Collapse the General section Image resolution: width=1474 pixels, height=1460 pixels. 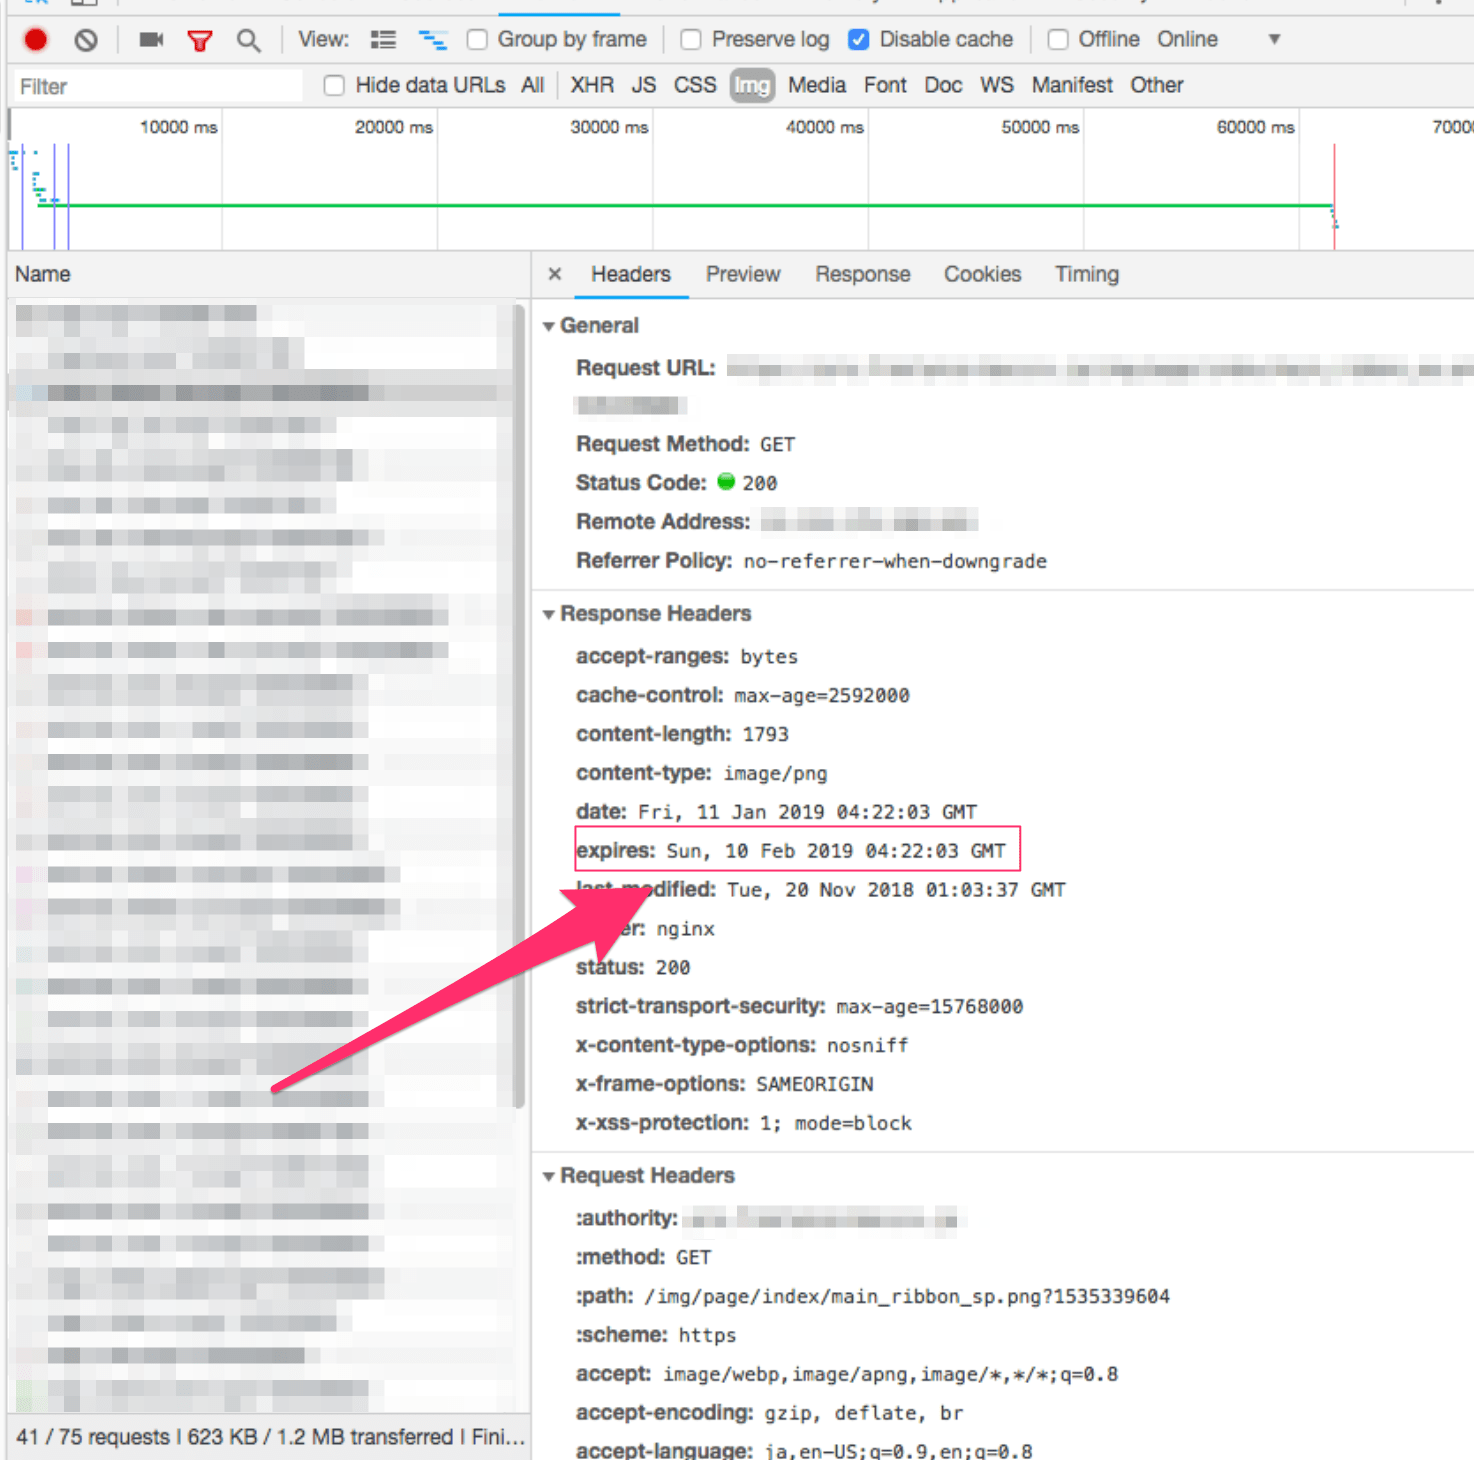tap(549, 326)
